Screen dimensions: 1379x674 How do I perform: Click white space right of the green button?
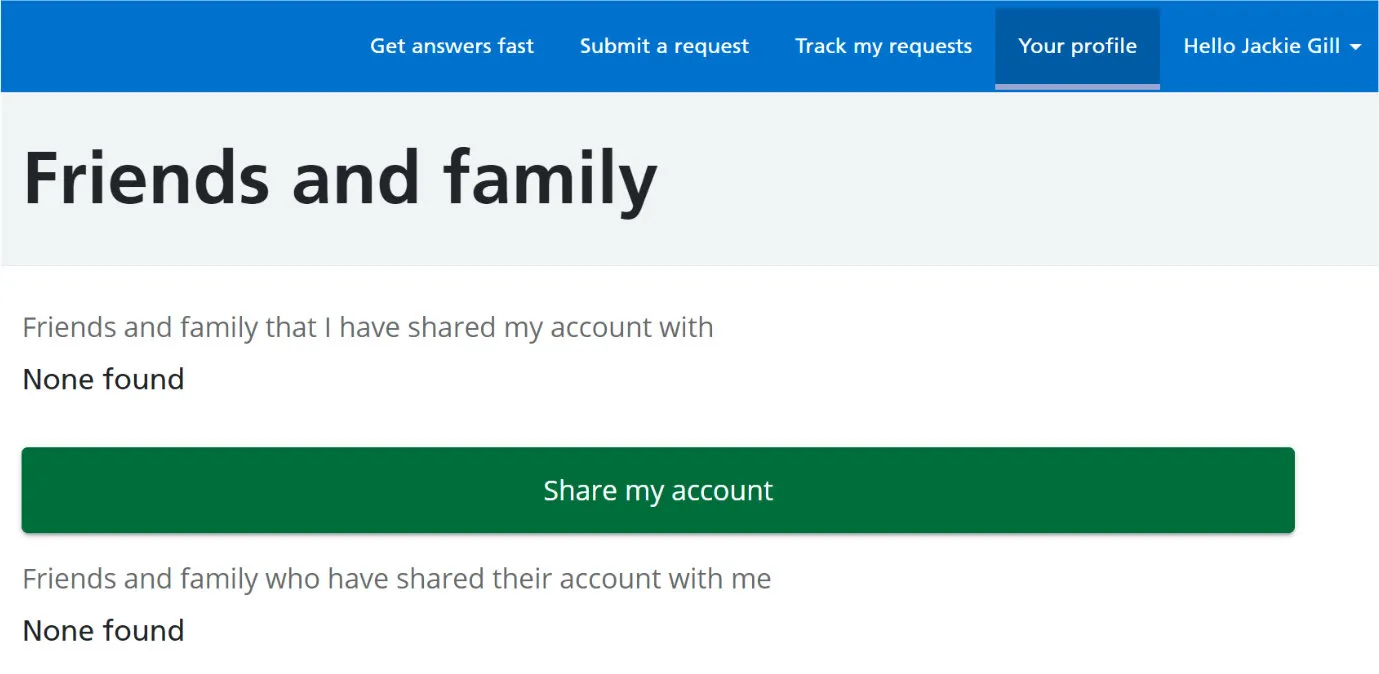1336,490
